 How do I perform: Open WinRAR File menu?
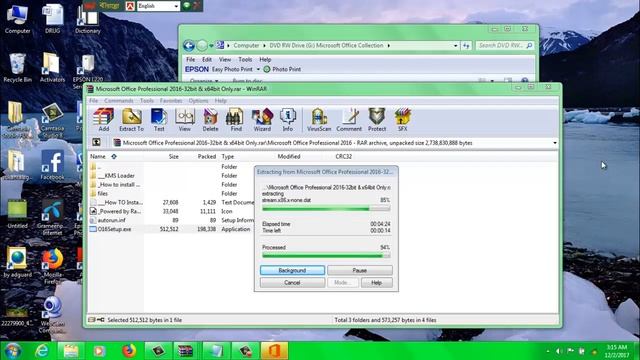(93, 100)
